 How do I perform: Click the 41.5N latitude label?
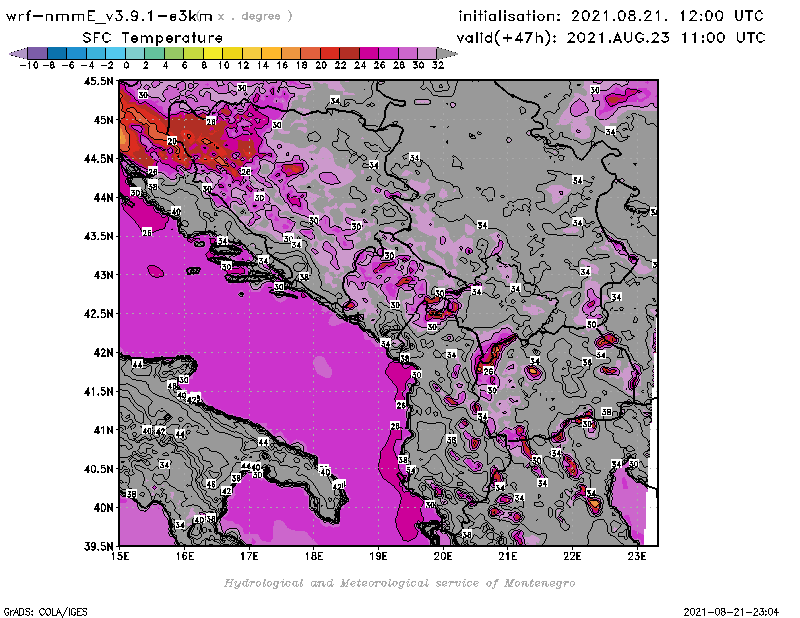pyautogui.click(x=99, y=391)
